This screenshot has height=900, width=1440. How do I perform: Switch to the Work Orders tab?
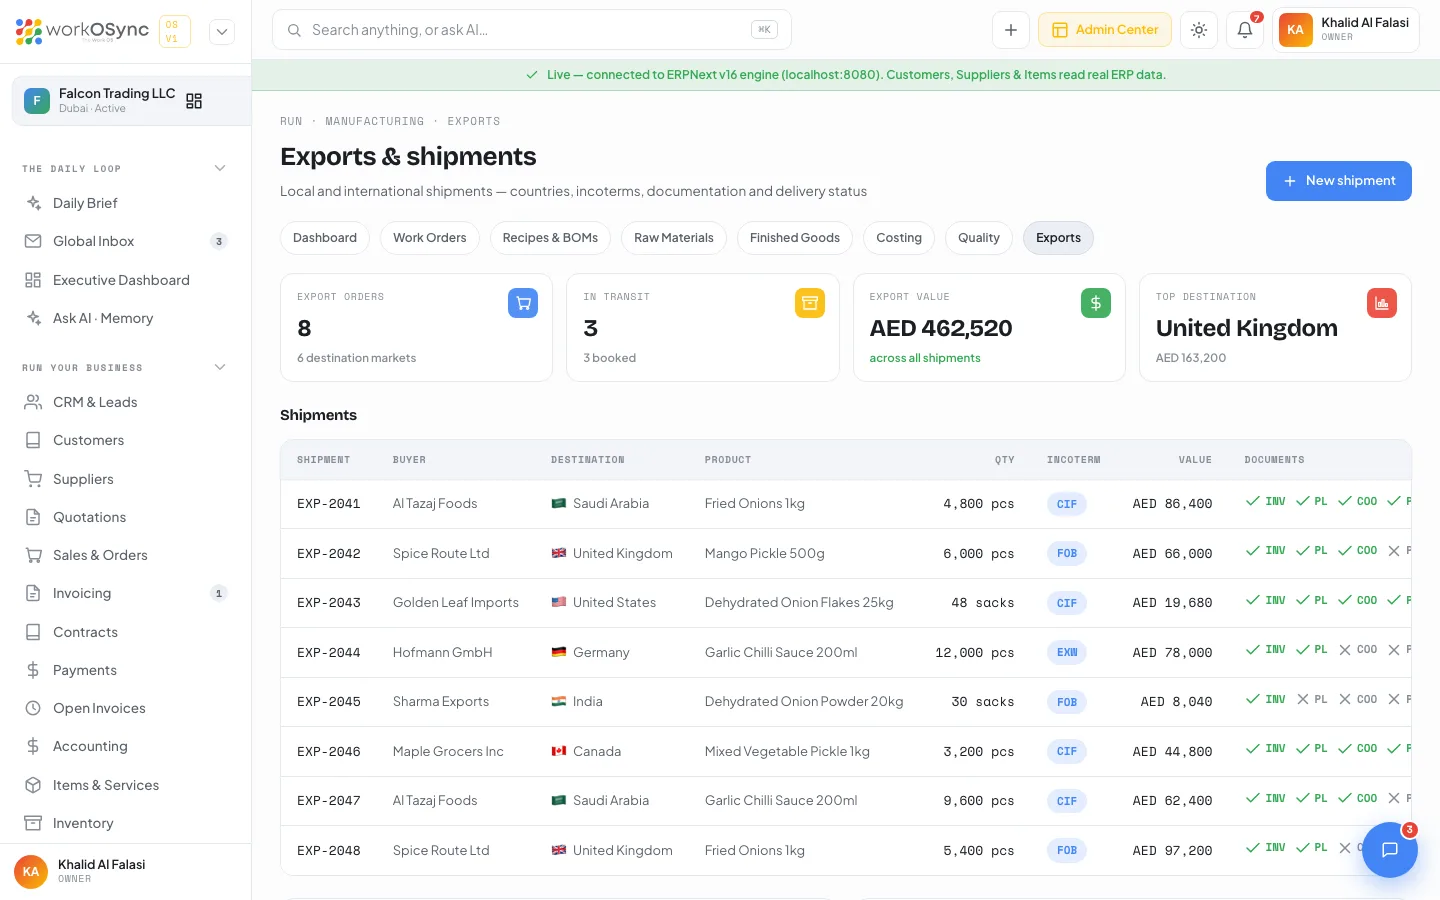pyautogui.click(x=430, y=238)
